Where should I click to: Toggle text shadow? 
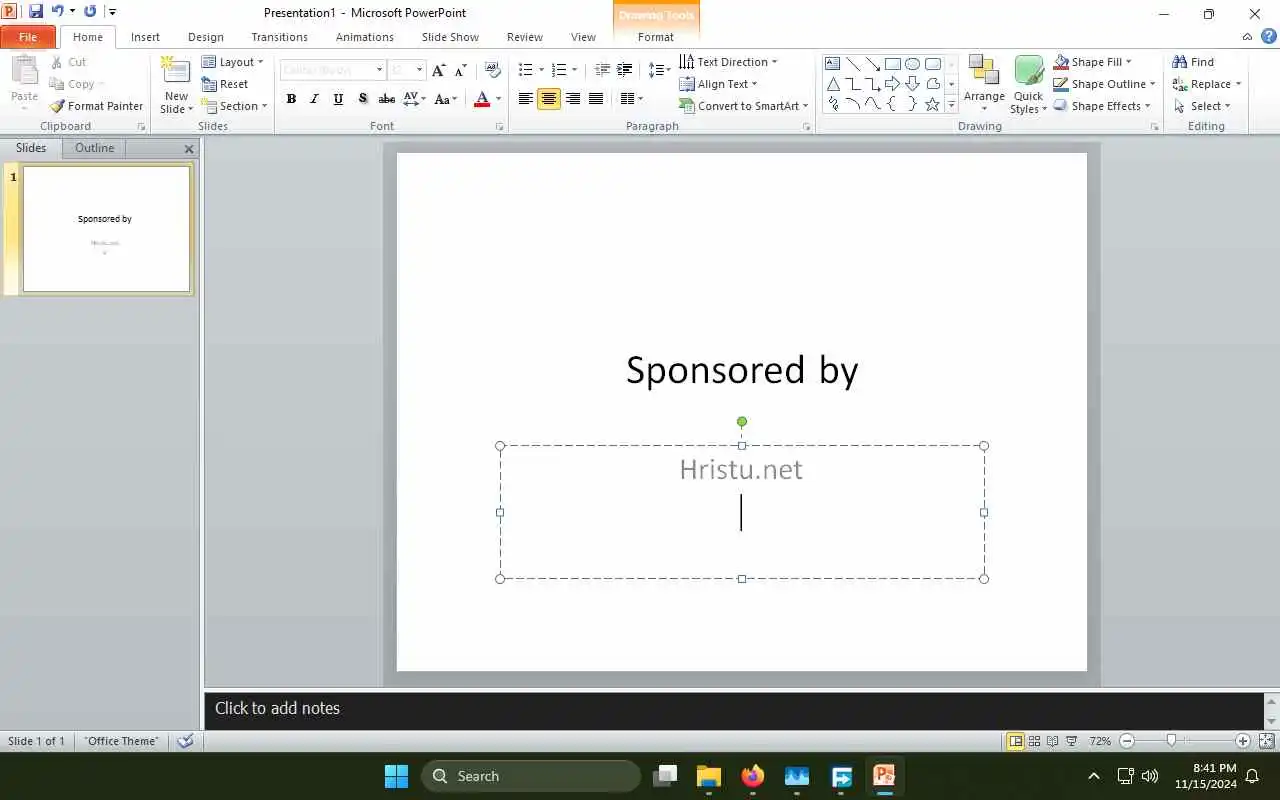pos(362,99)
